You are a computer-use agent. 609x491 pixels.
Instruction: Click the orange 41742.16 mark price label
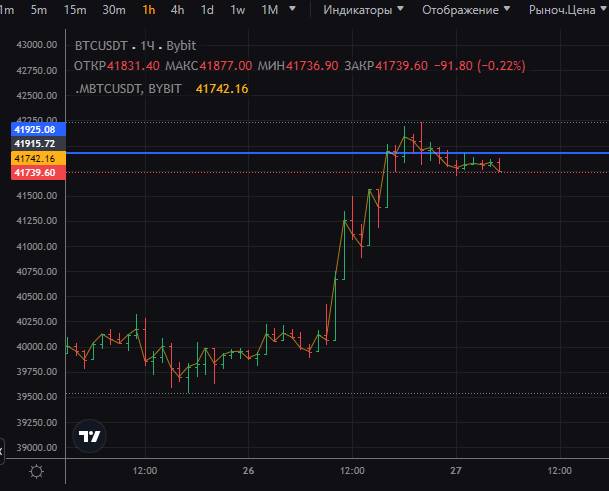[38, 158]
